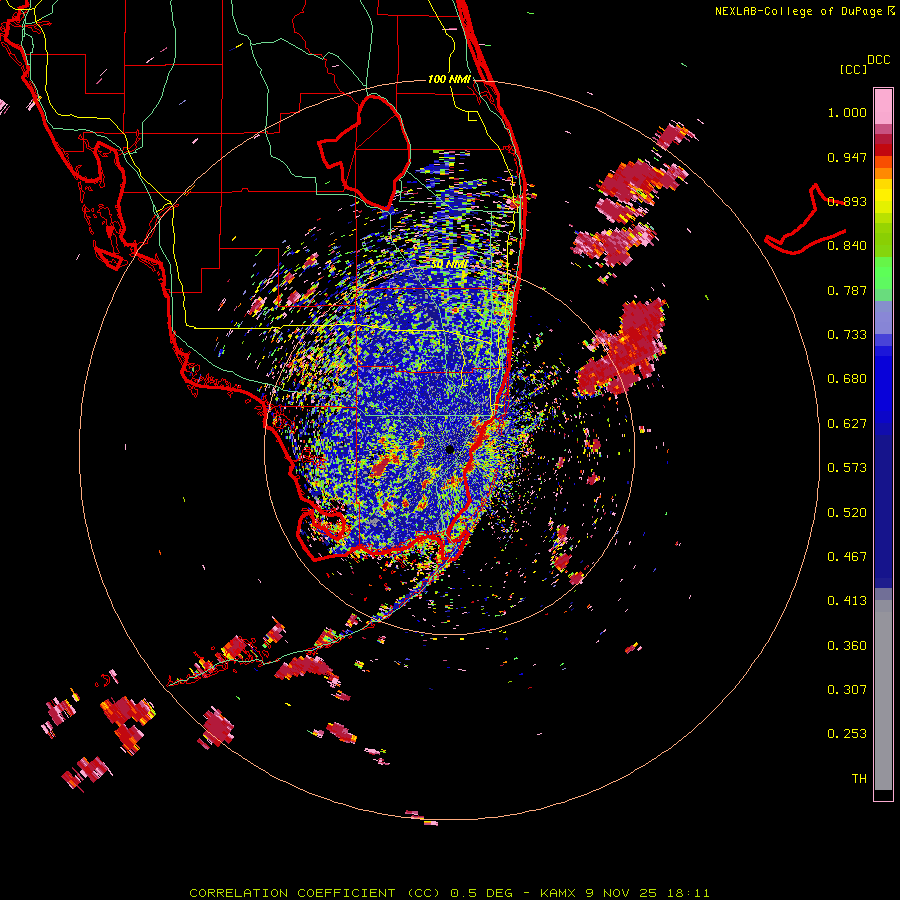The height and width of the screenshot is (900, 900).
Task: Select the 0.520 legend value
Action: click(847, 513)
